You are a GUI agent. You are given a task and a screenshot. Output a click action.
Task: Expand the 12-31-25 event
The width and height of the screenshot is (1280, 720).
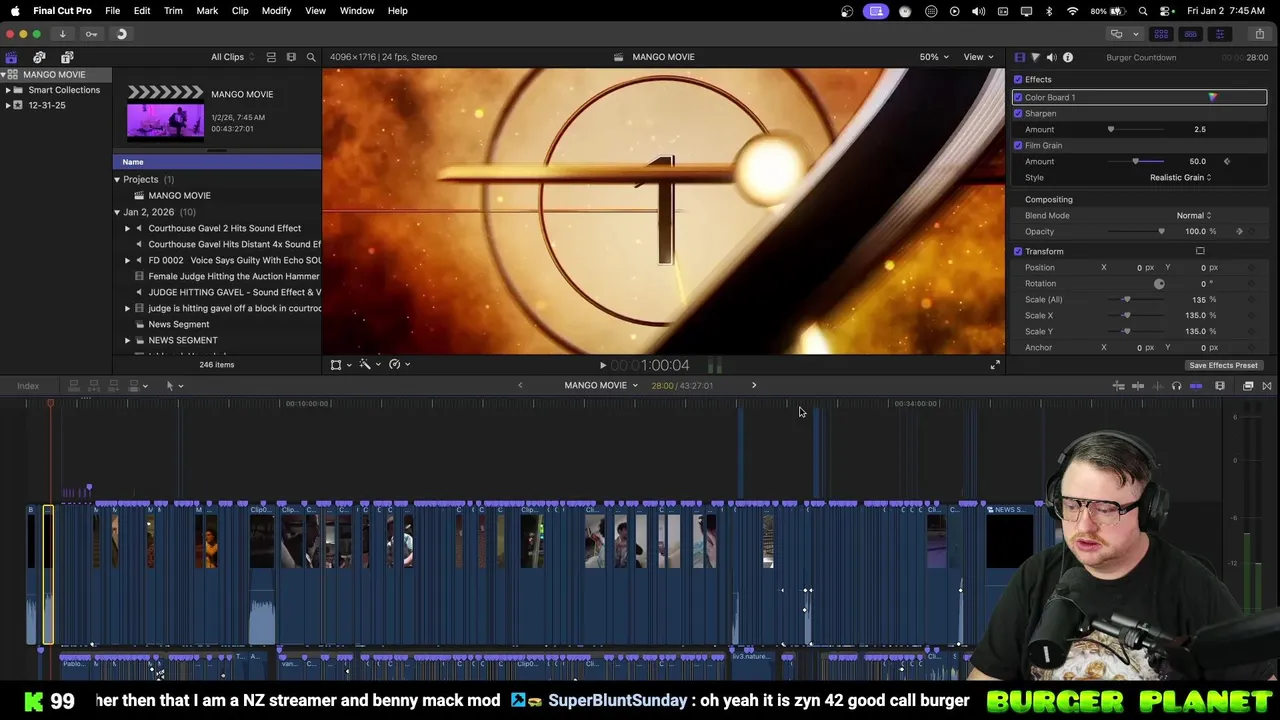8,105
